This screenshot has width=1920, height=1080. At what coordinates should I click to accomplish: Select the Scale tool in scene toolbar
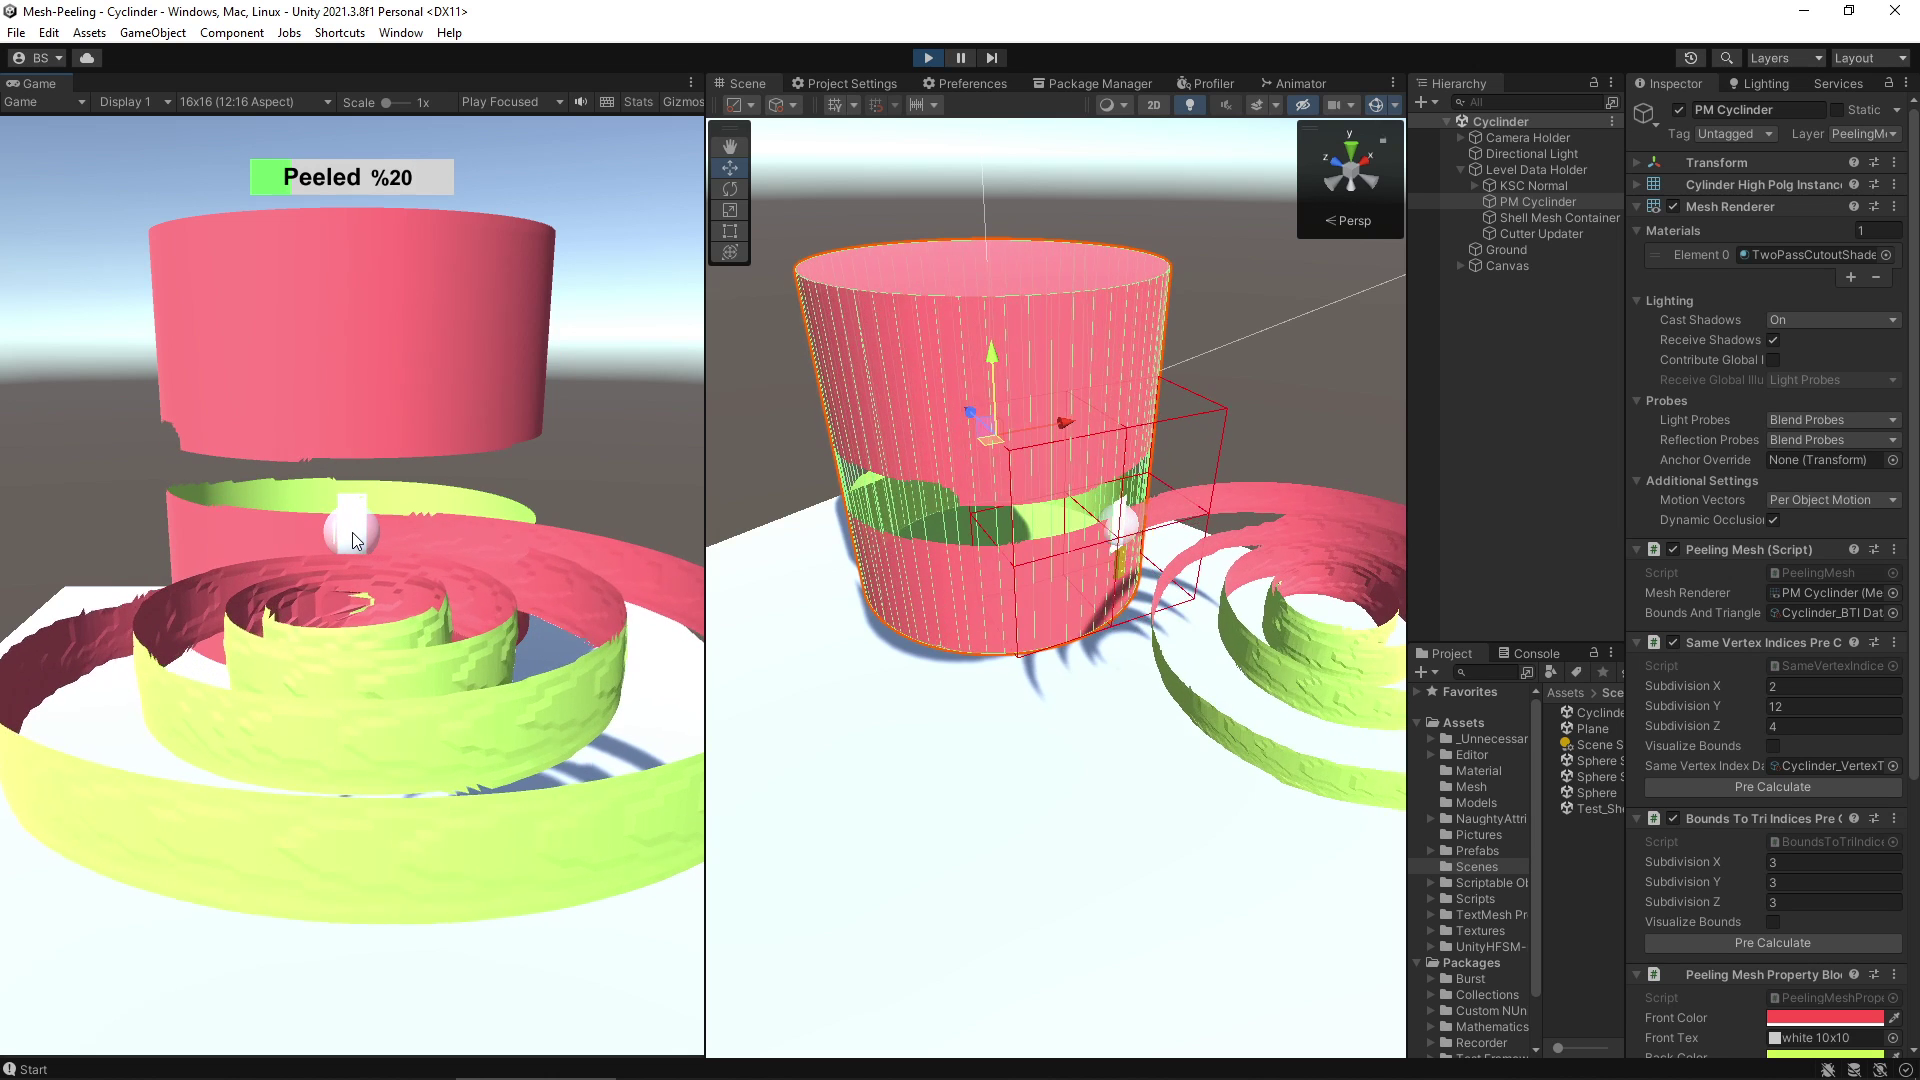click(730, 210)
